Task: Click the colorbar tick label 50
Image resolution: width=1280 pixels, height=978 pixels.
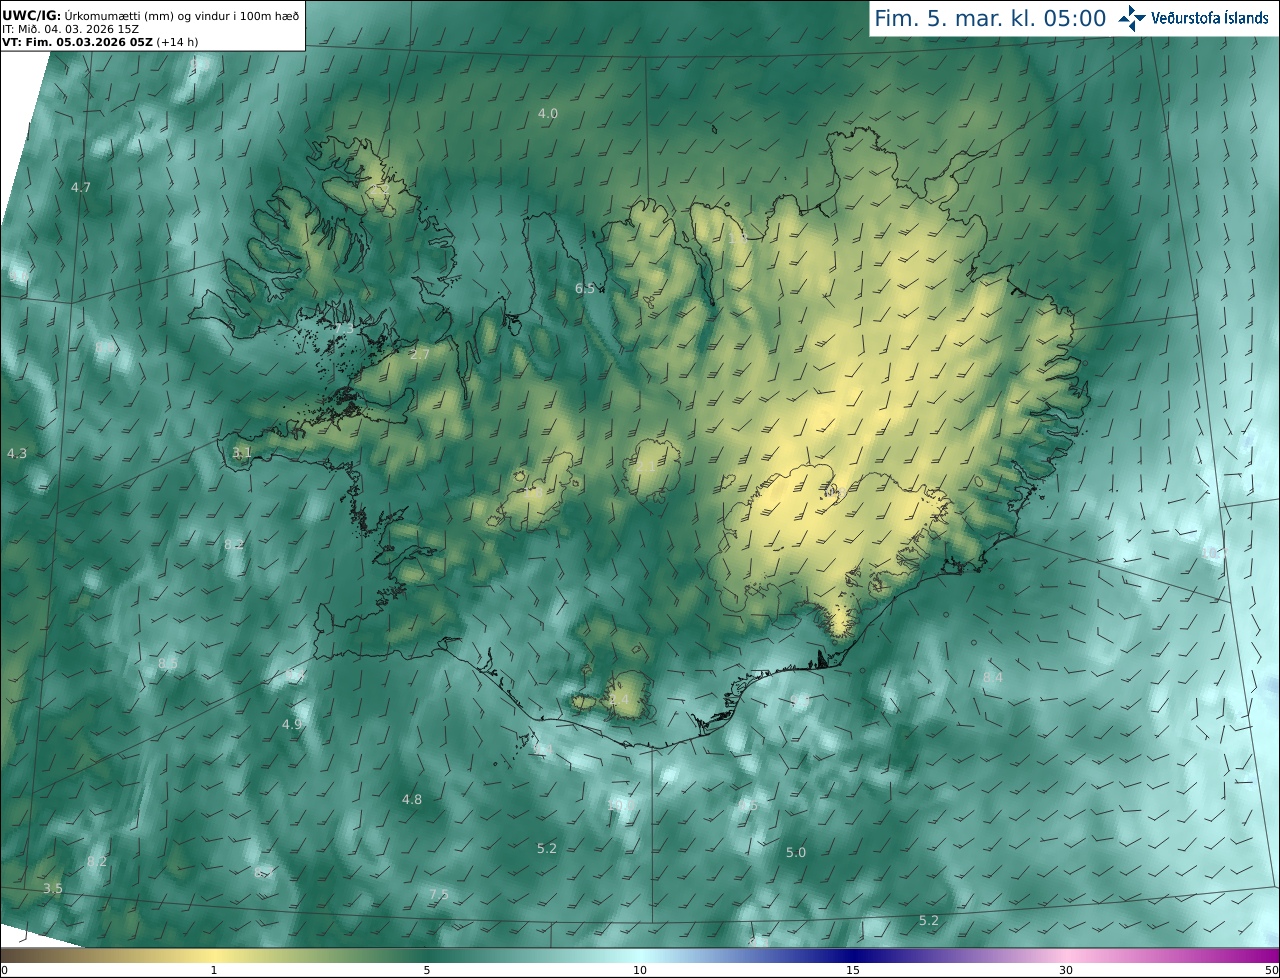Action: (x=1272, y=970)
